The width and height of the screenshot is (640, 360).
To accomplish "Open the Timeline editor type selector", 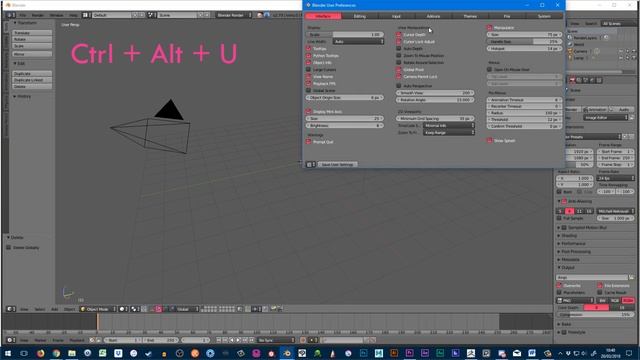I will tap(11, 340).
